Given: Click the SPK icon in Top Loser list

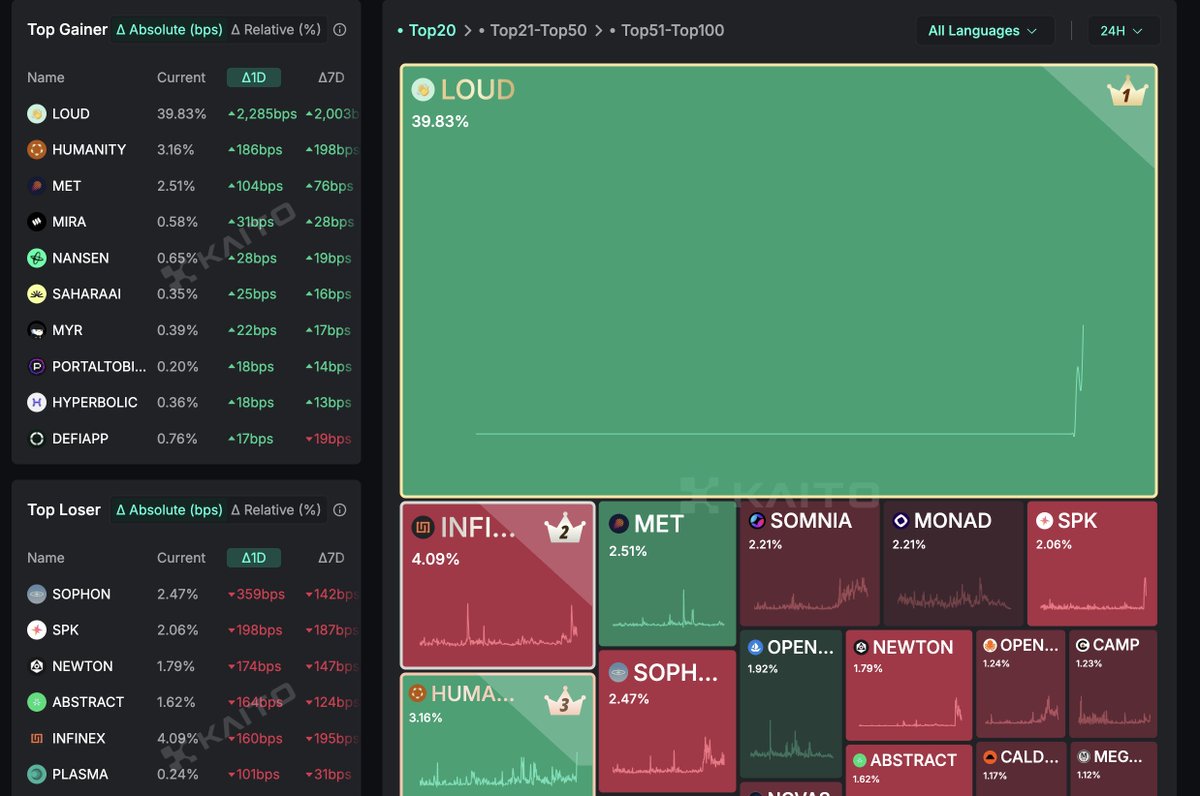Looking at the screenshot, I should 37,630.
